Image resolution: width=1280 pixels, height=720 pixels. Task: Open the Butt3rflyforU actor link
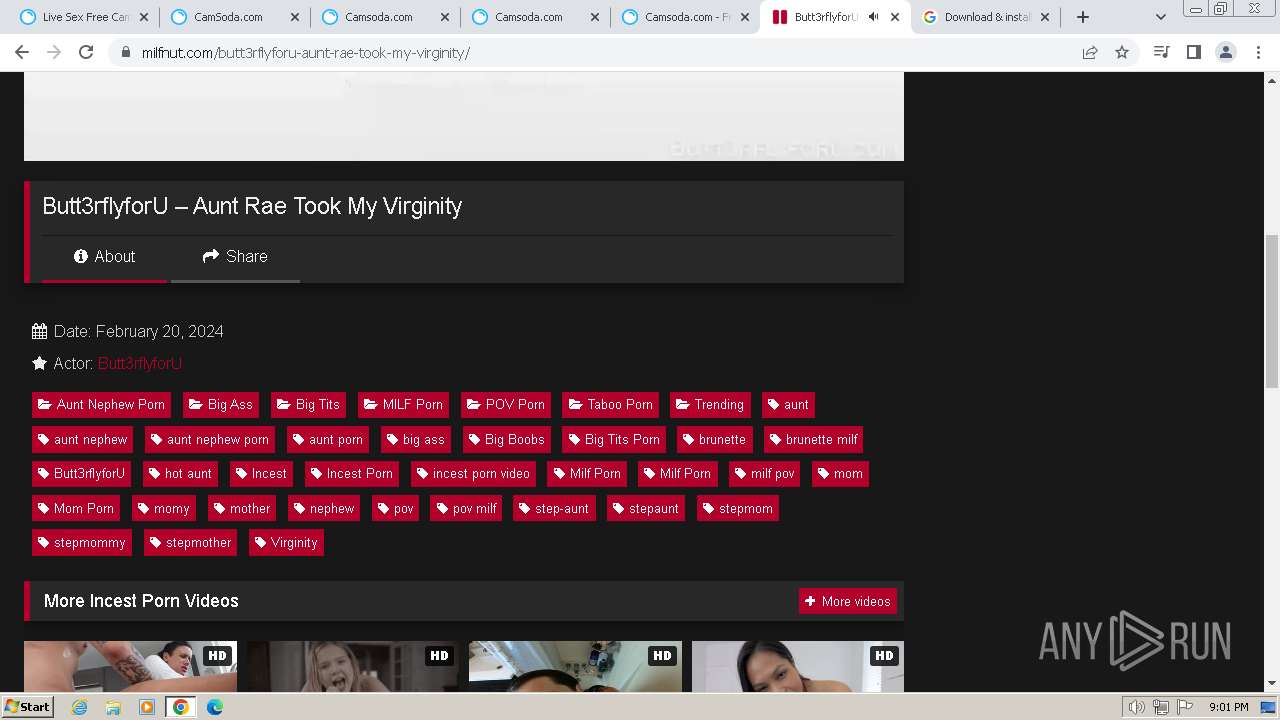point(140,364)
